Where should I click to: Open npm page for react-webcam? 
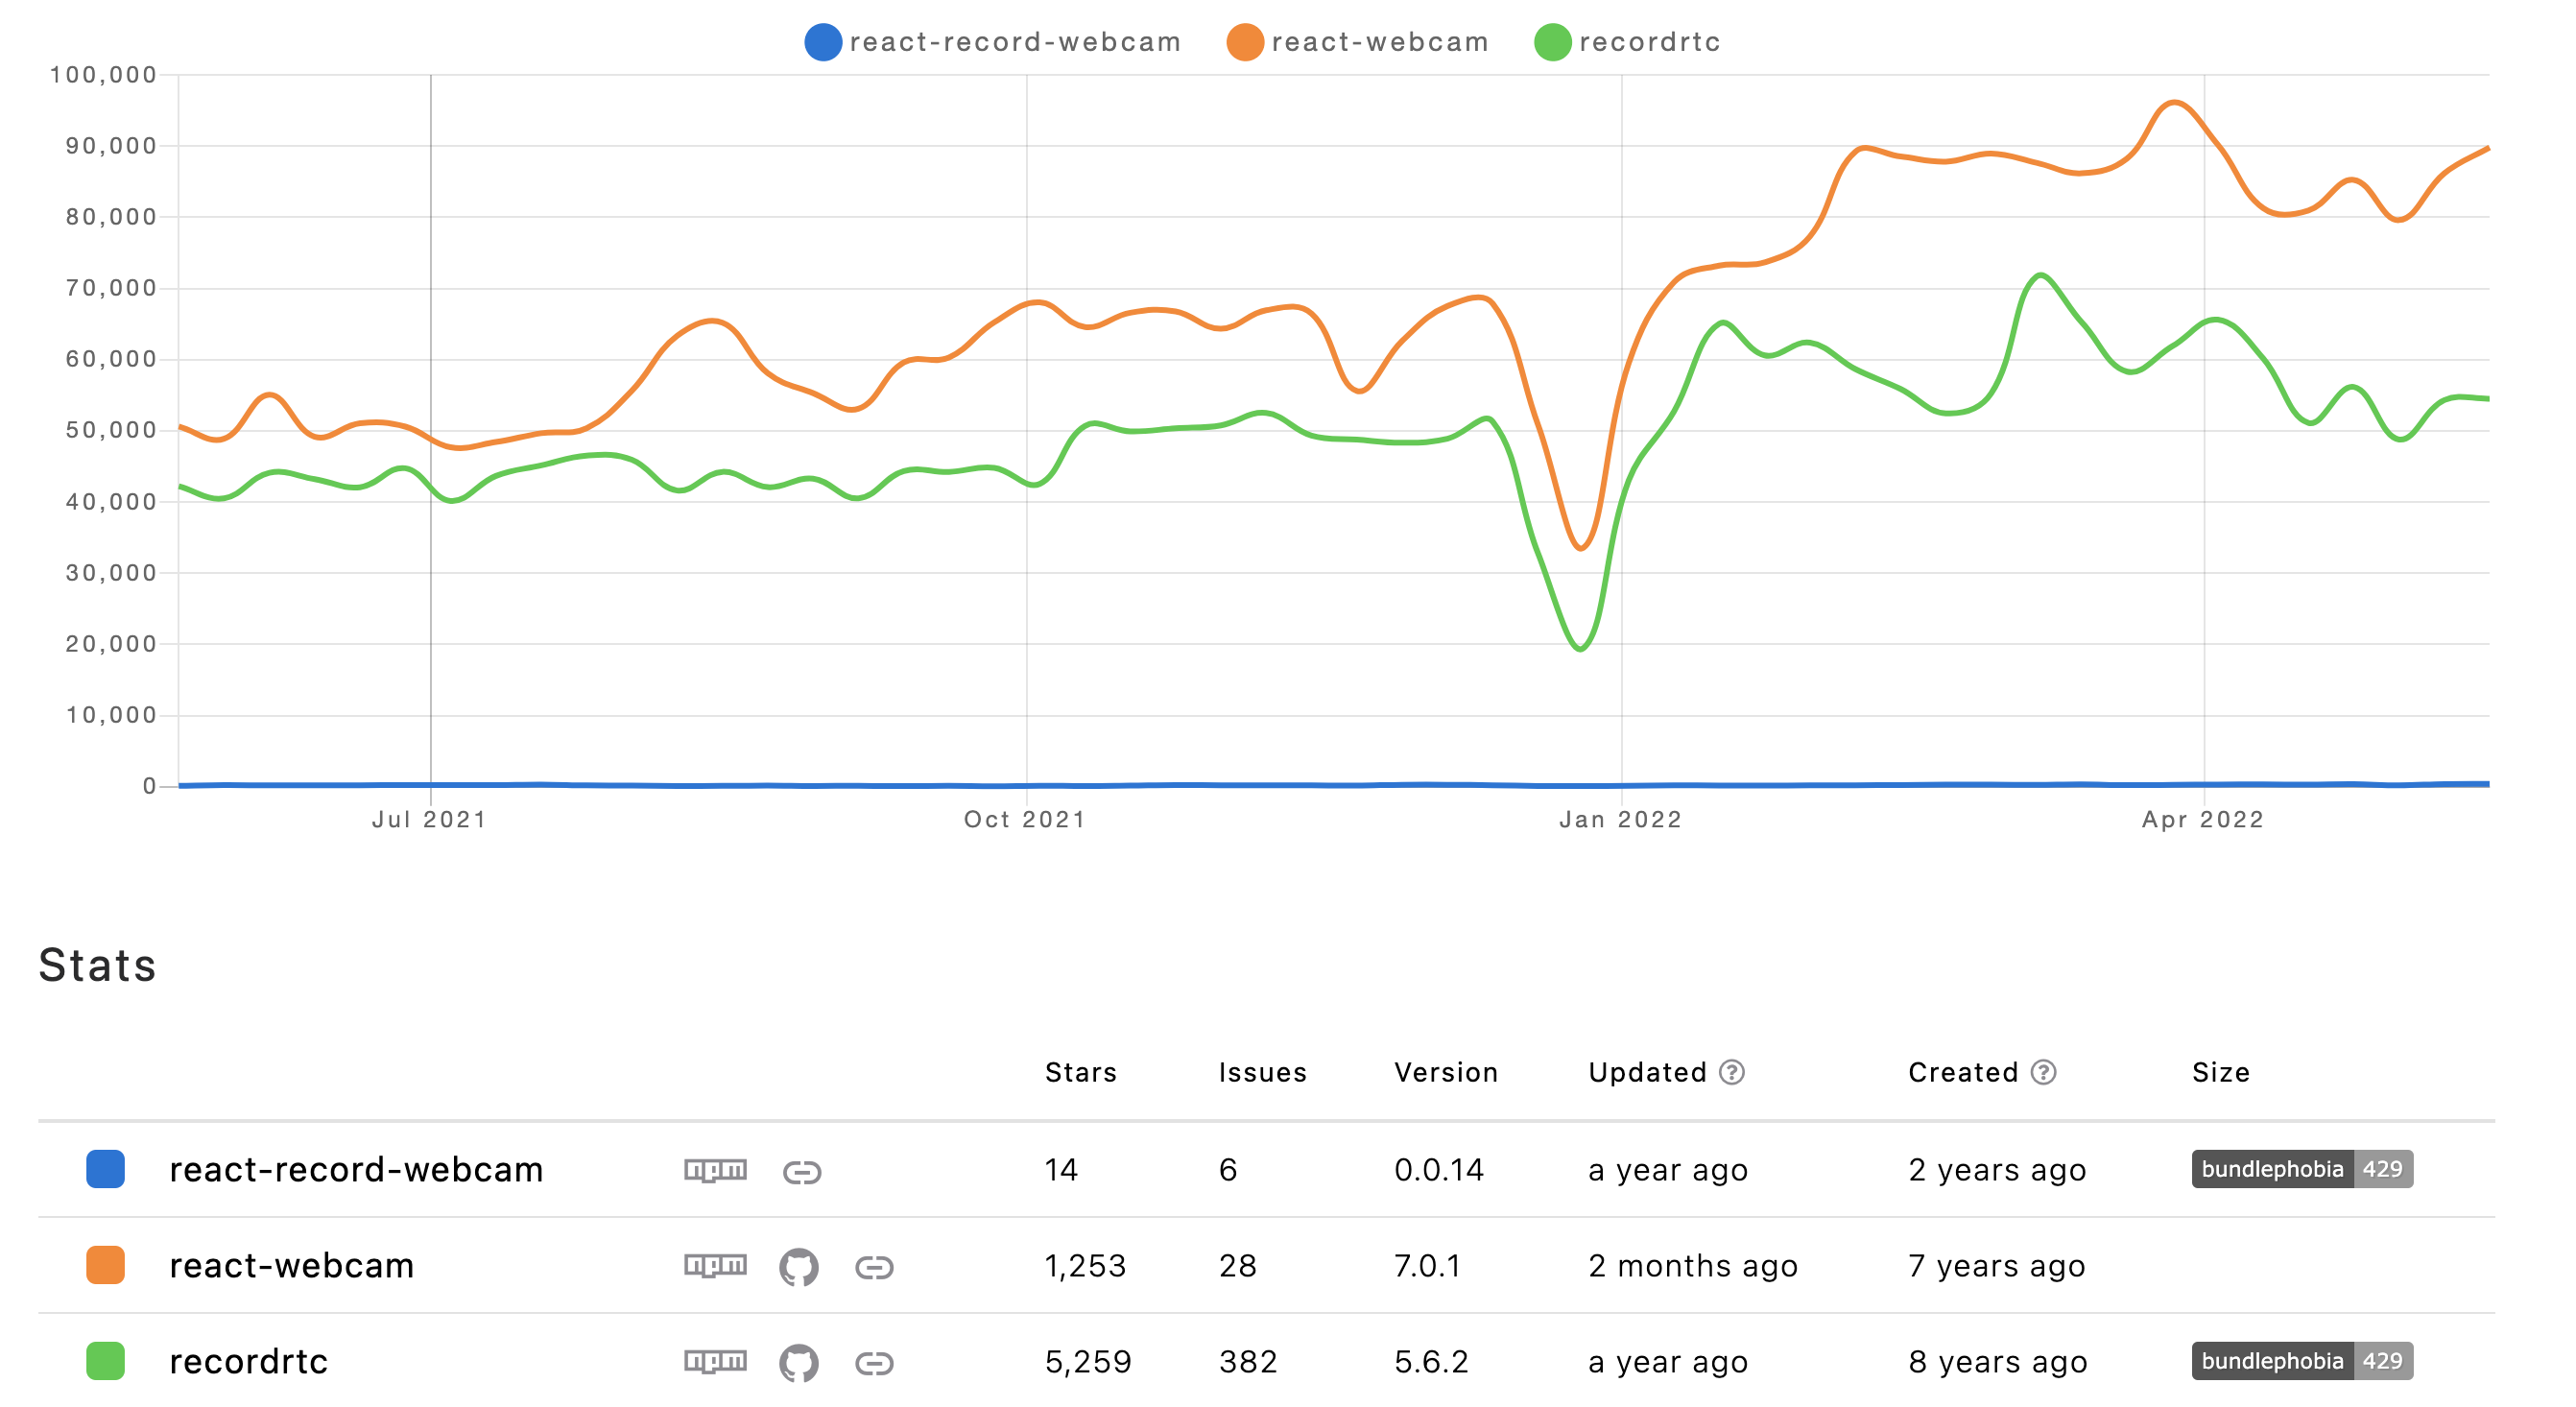pos(715,1265)
